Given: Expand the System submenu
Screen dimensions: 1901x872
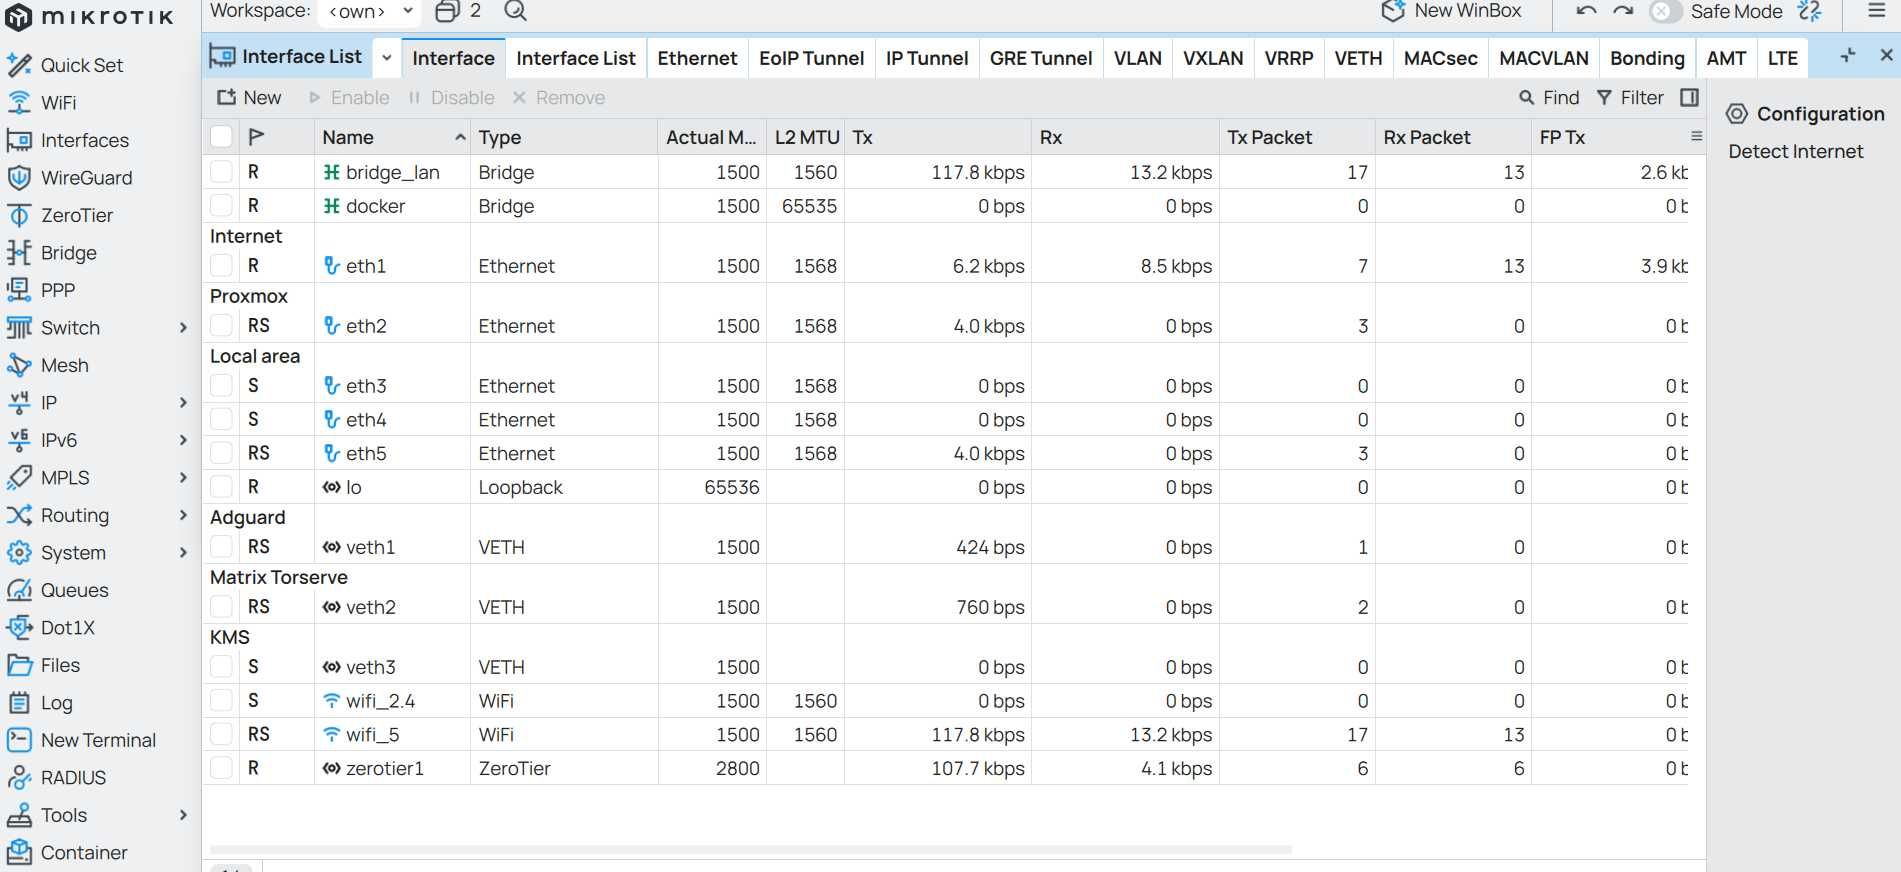Looking at the screenshot, I should pyautogui.click(x=183, y=553).
